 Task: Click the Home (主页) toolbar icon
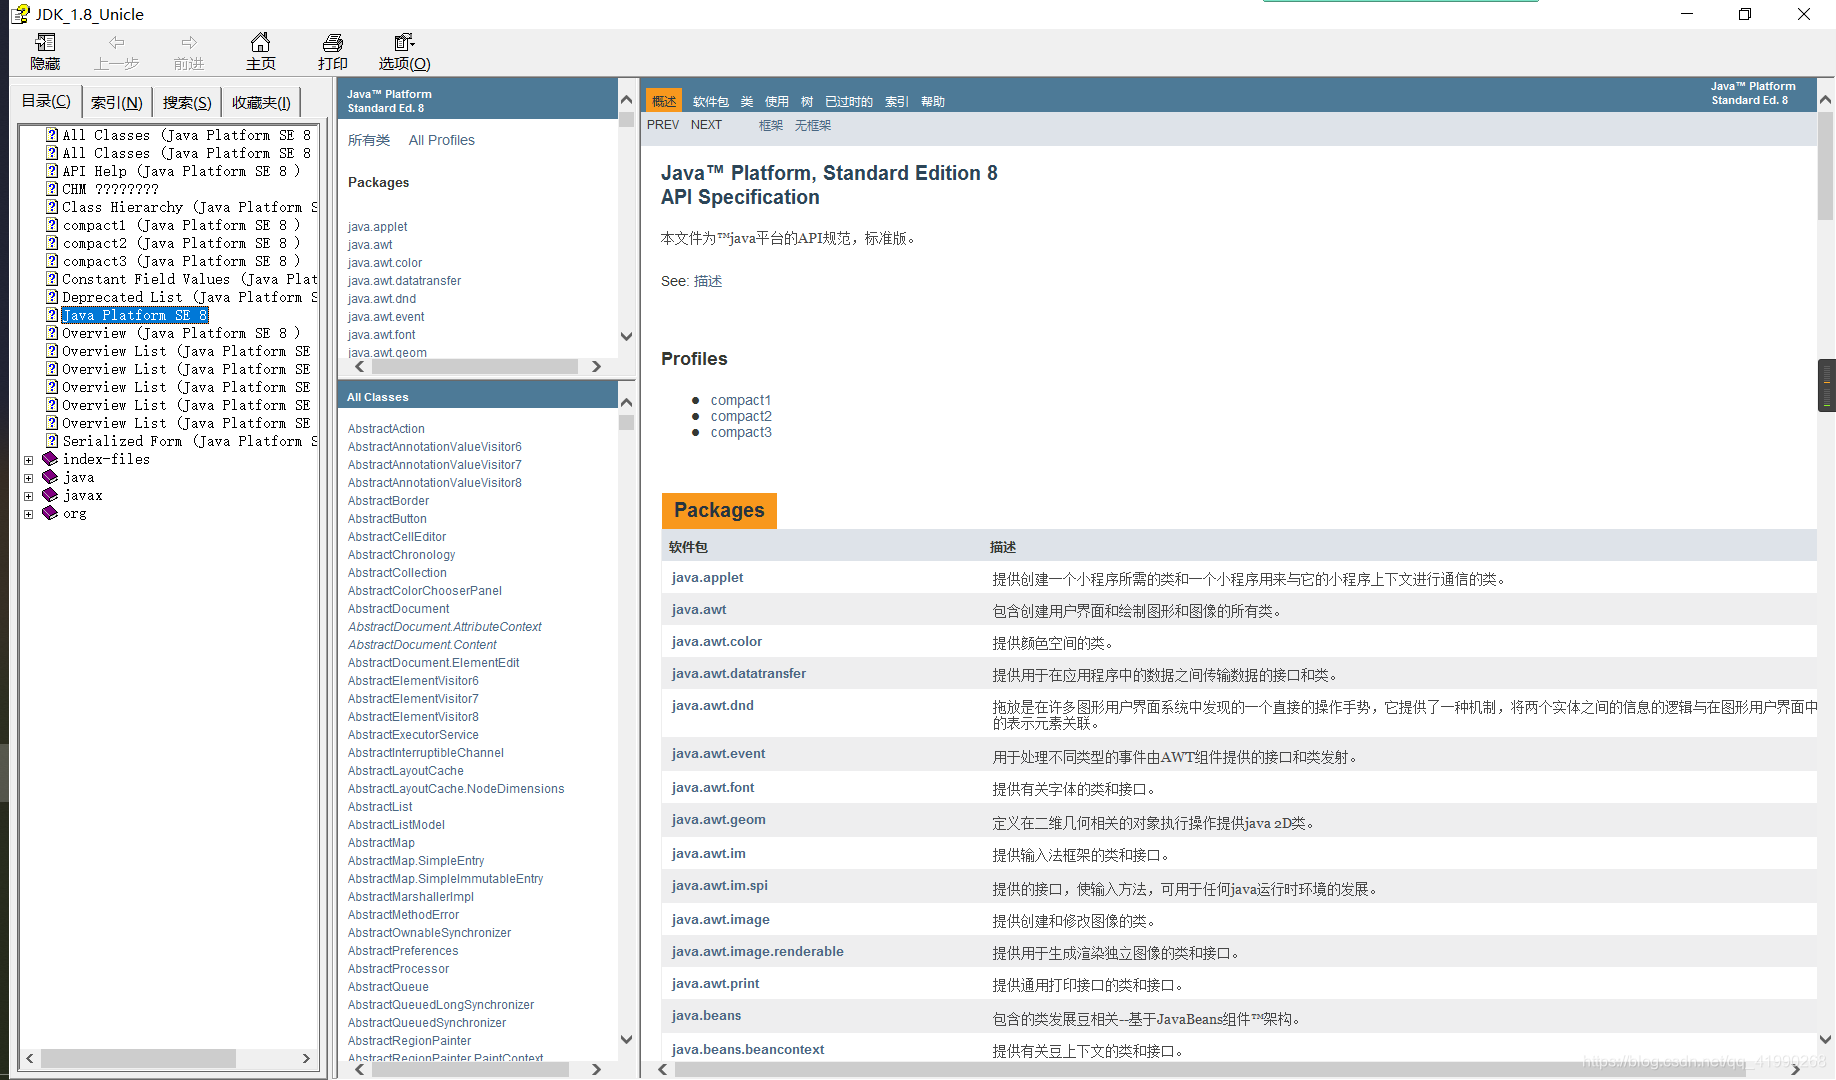click(260, 42)
